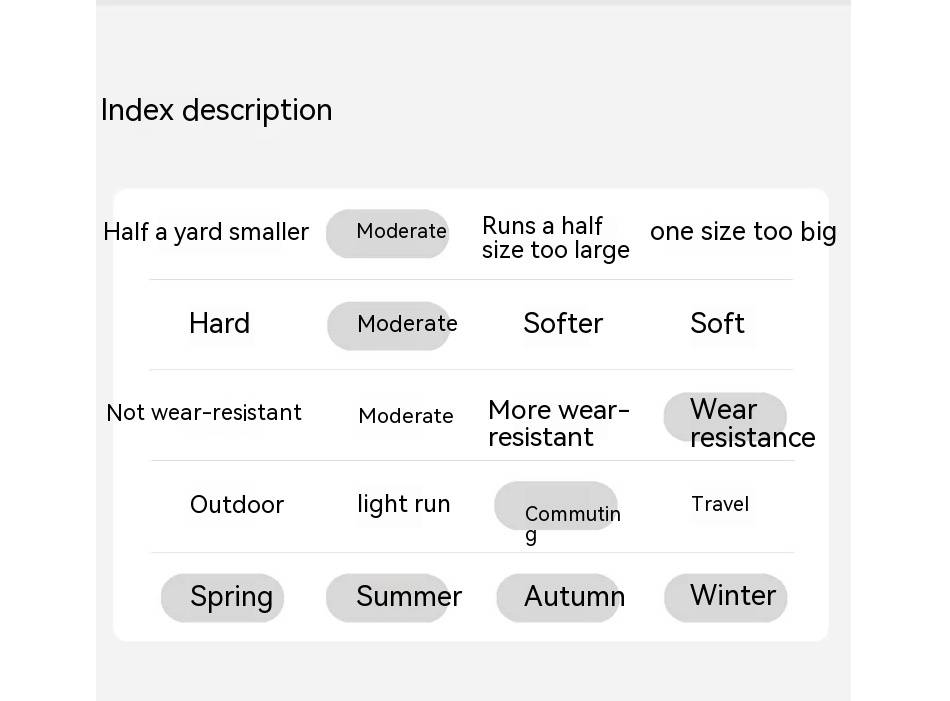Select Moderate in the wear-resistance row

click(406, 416)
